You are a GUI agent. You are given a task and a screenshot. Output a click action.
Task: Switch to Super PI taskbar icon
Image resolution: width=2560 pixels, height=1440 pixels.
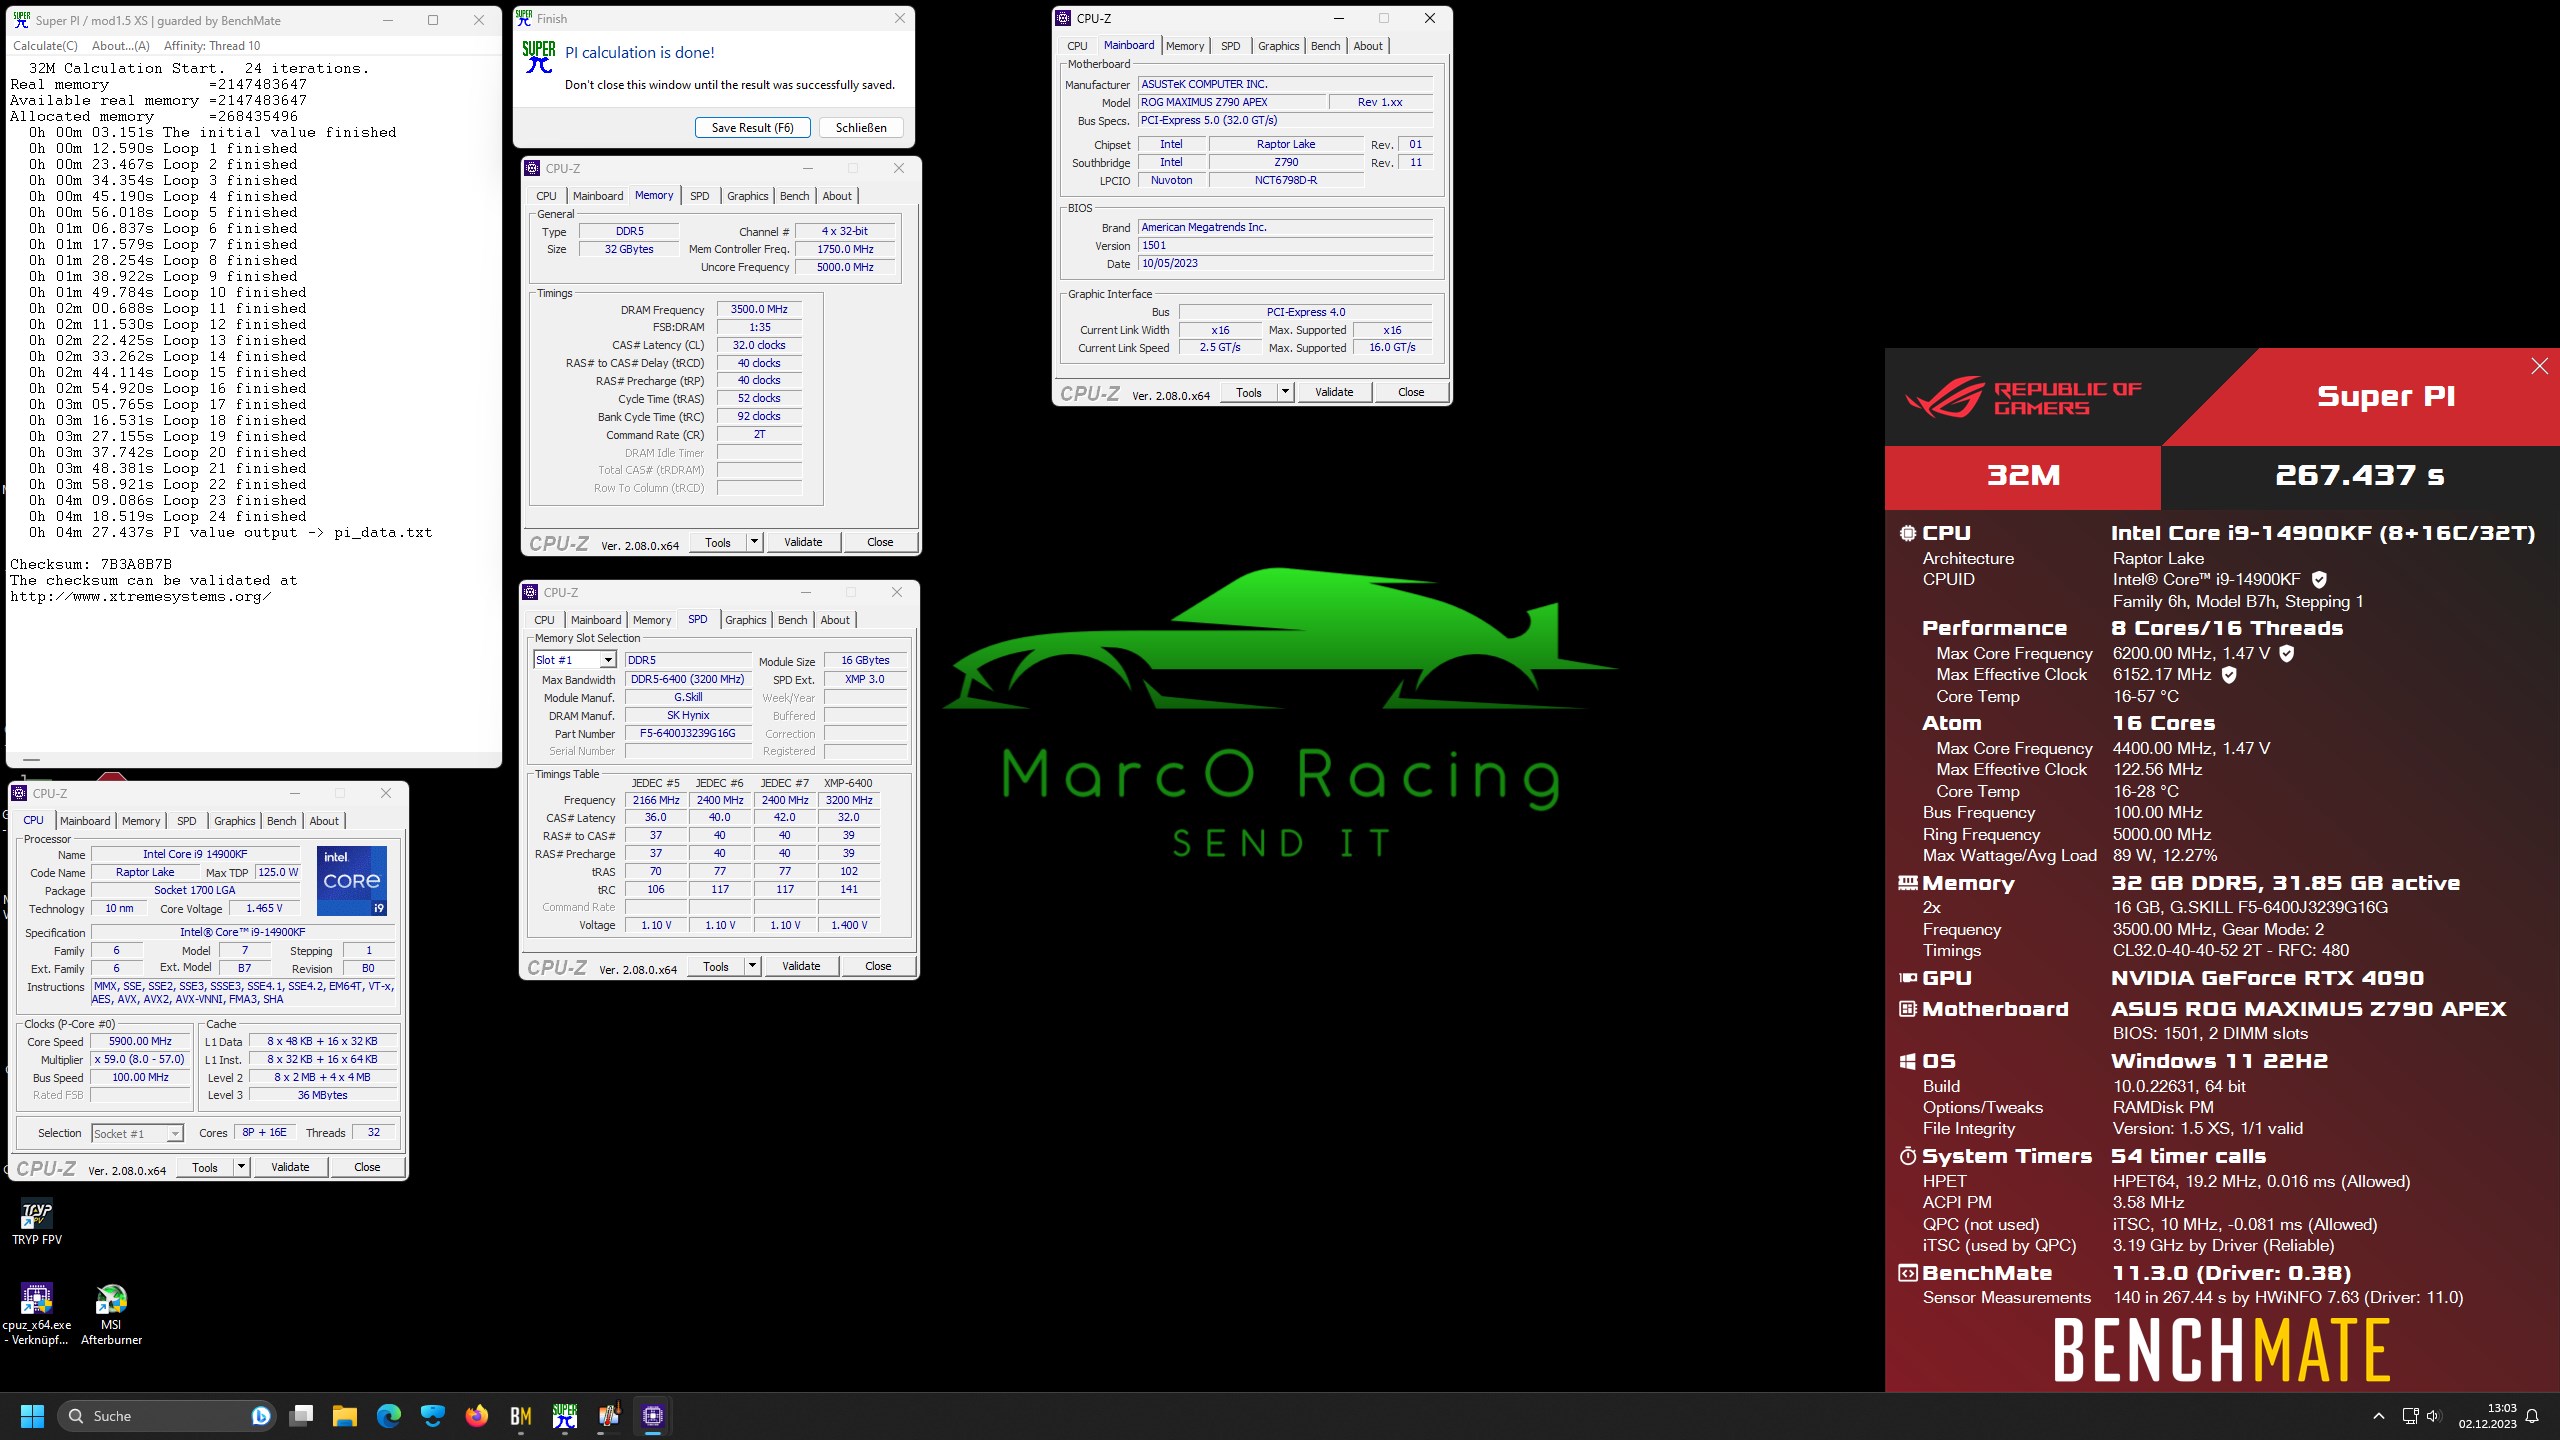[x=565, y=1416]
